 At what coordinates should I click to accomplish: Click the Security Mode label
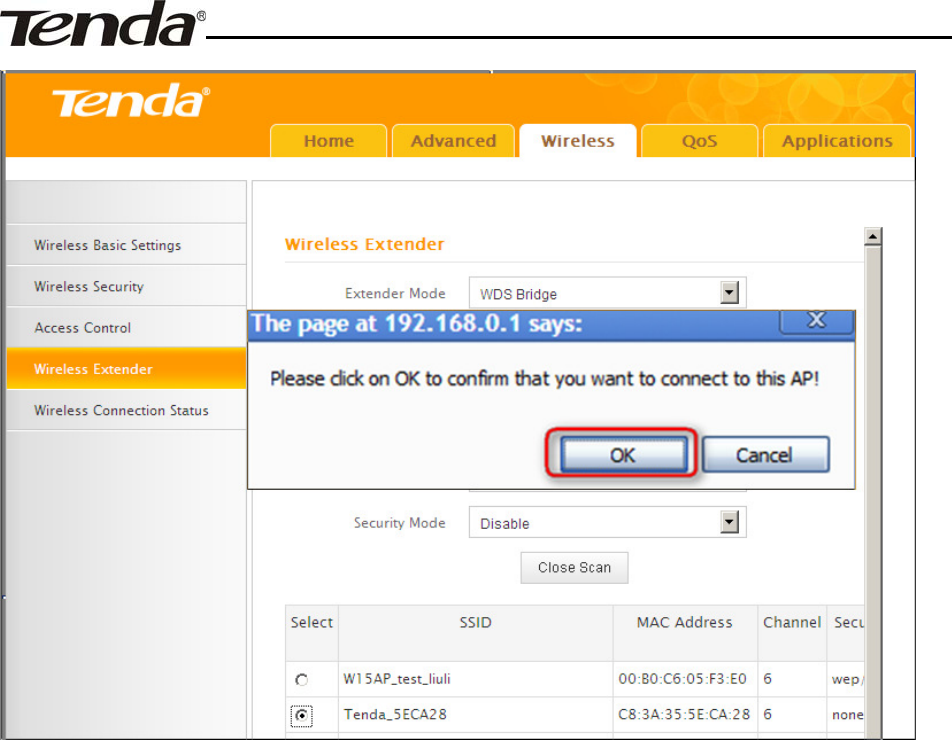pyautogui.click(x=400, y=523)
